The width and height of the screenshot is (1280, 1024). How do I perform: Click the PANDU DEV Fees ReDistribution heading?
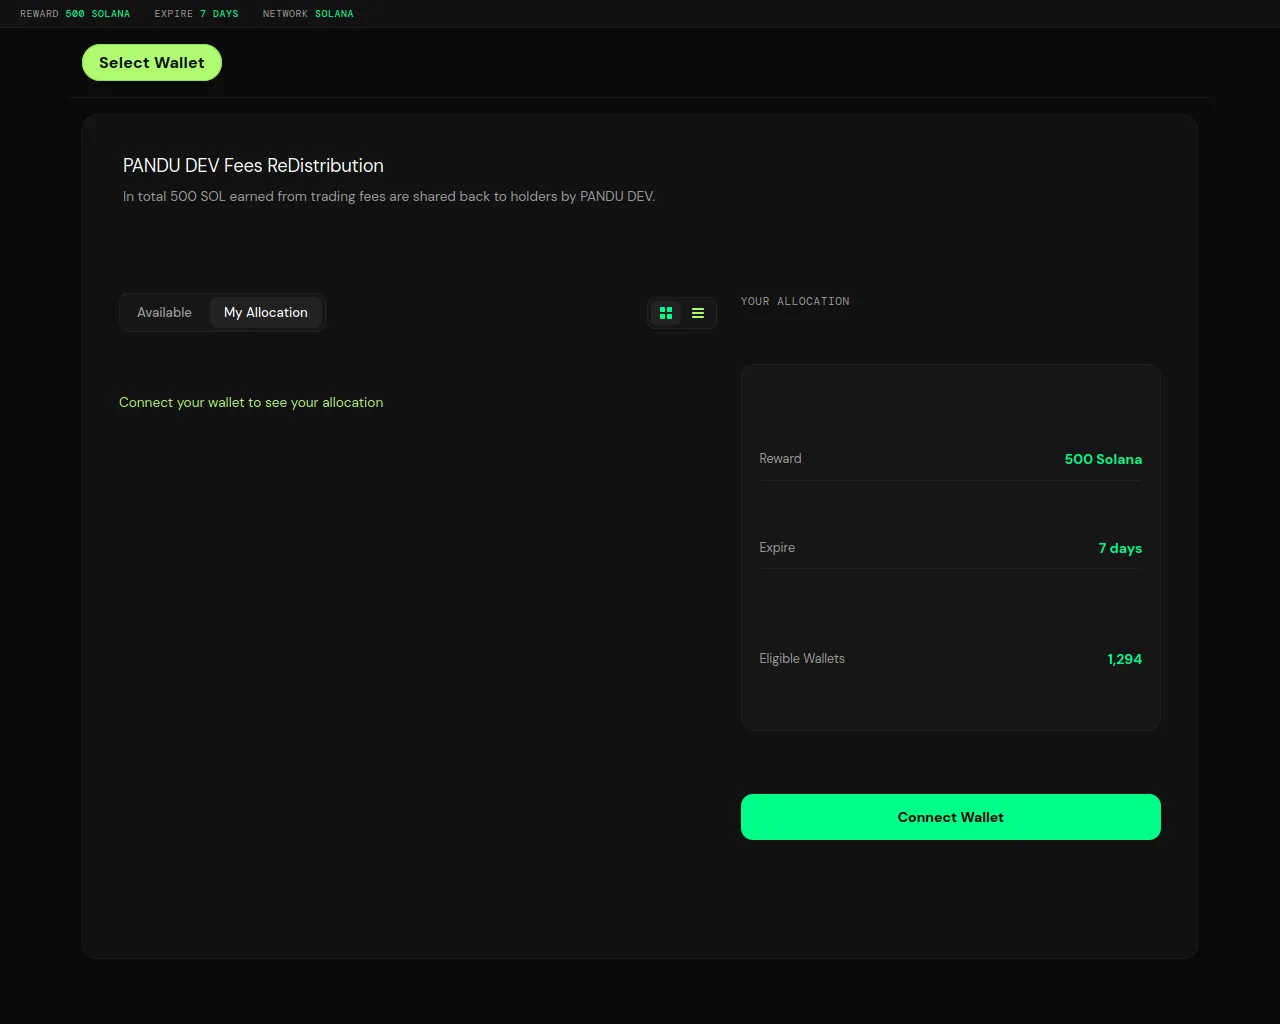pyautogui.click(x=253, y=166)
